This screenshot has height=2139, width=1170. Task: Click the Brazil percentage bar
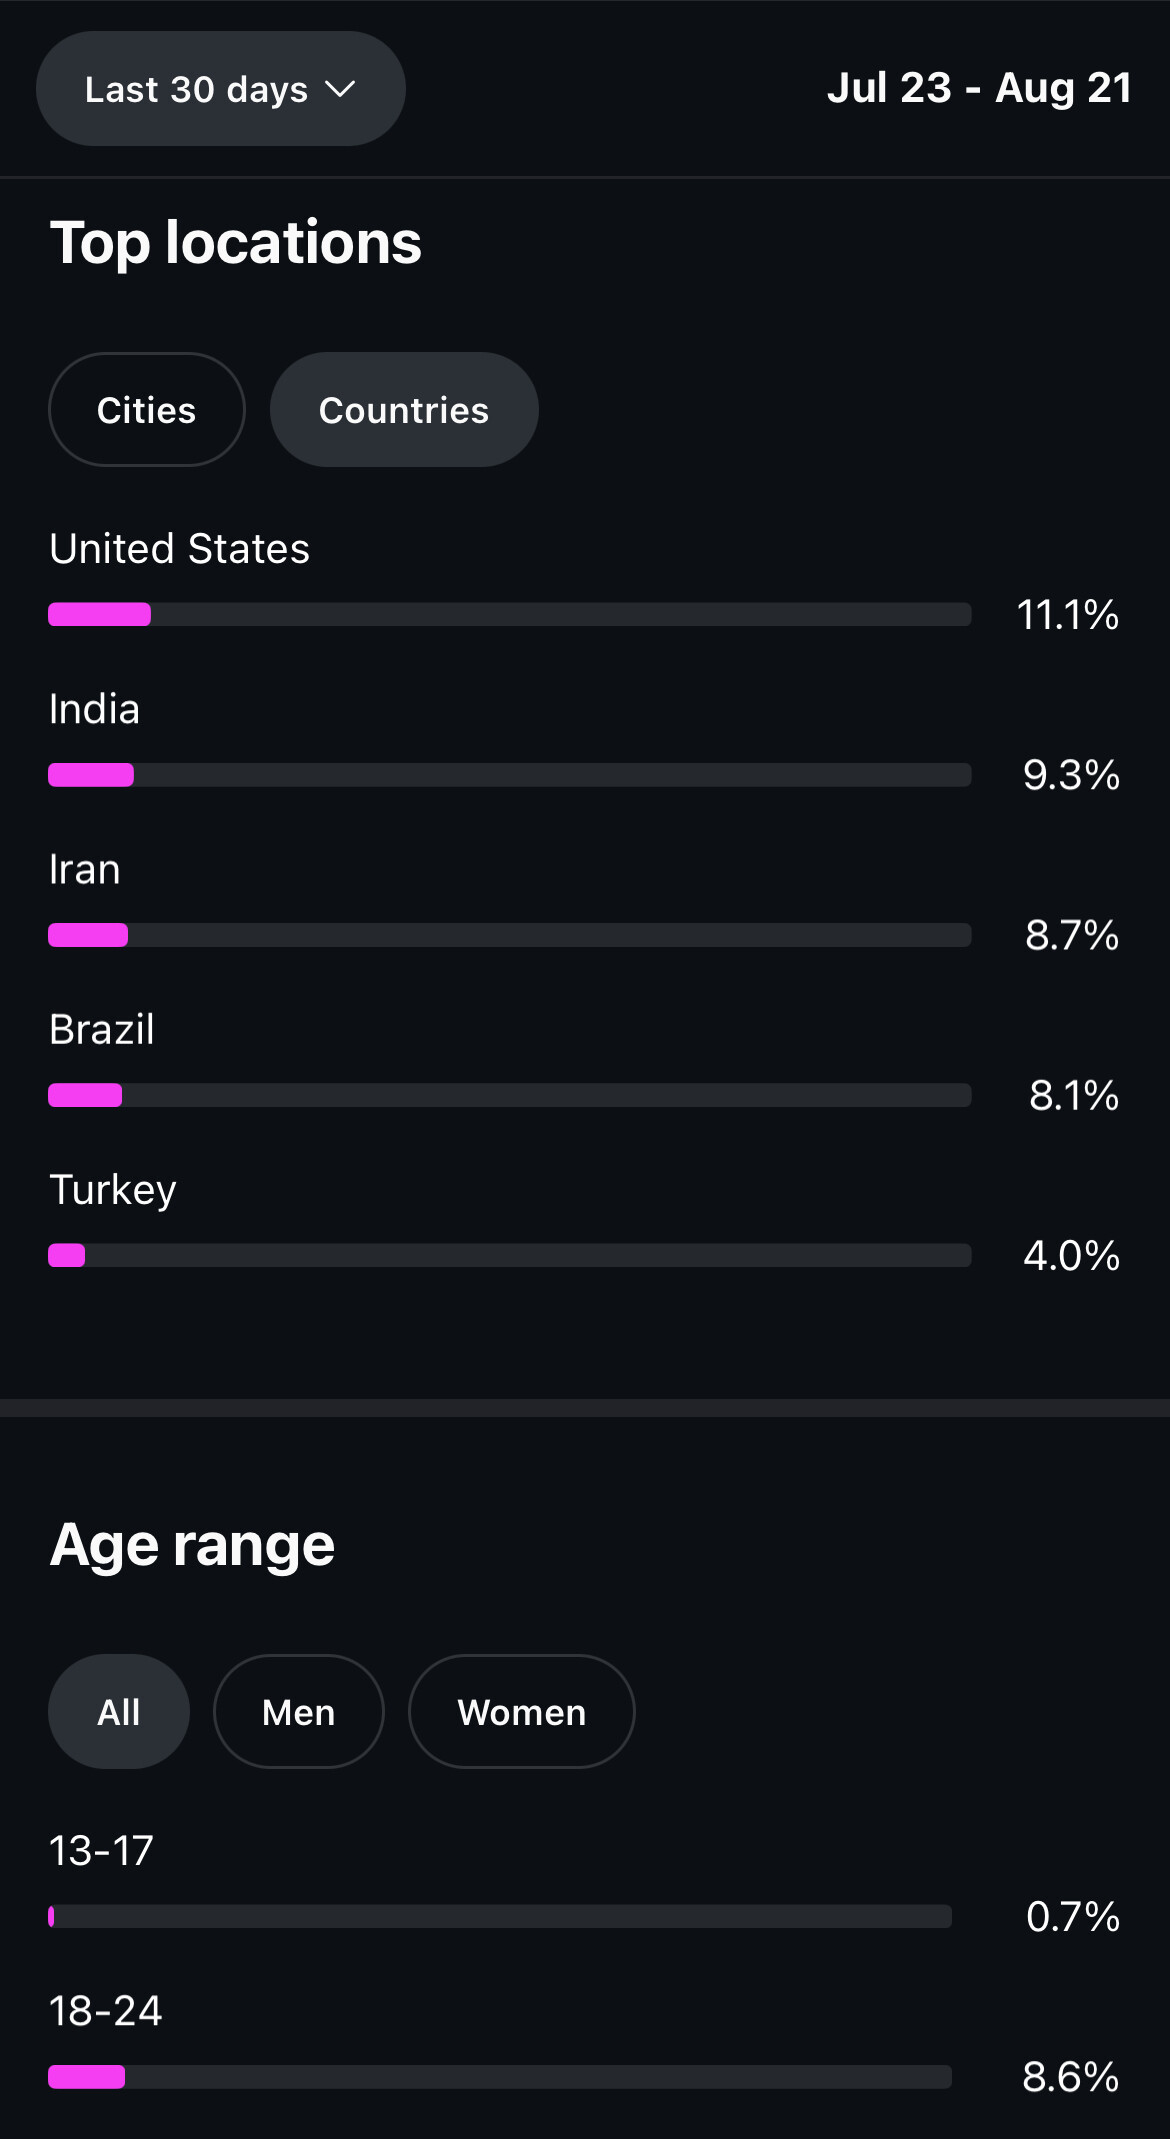509,1095
